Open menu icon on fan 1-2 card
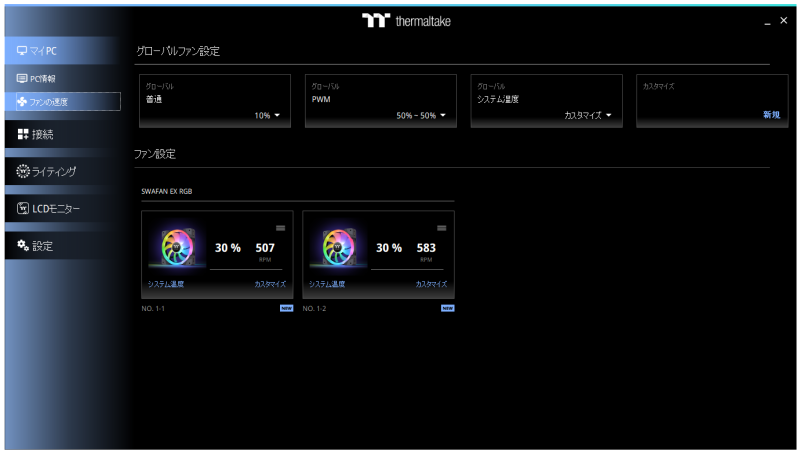 [441, 228]
